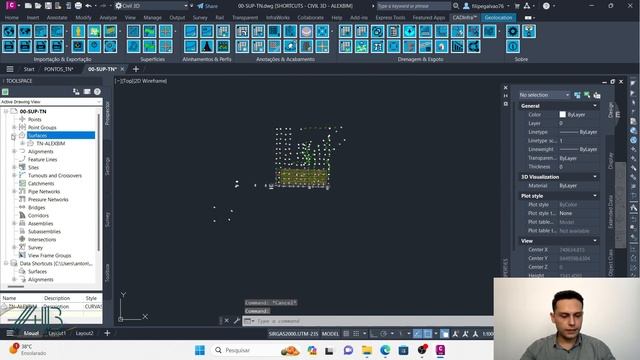
Task: Click the info icon in Sobre panel
Action: click(513, 46)
